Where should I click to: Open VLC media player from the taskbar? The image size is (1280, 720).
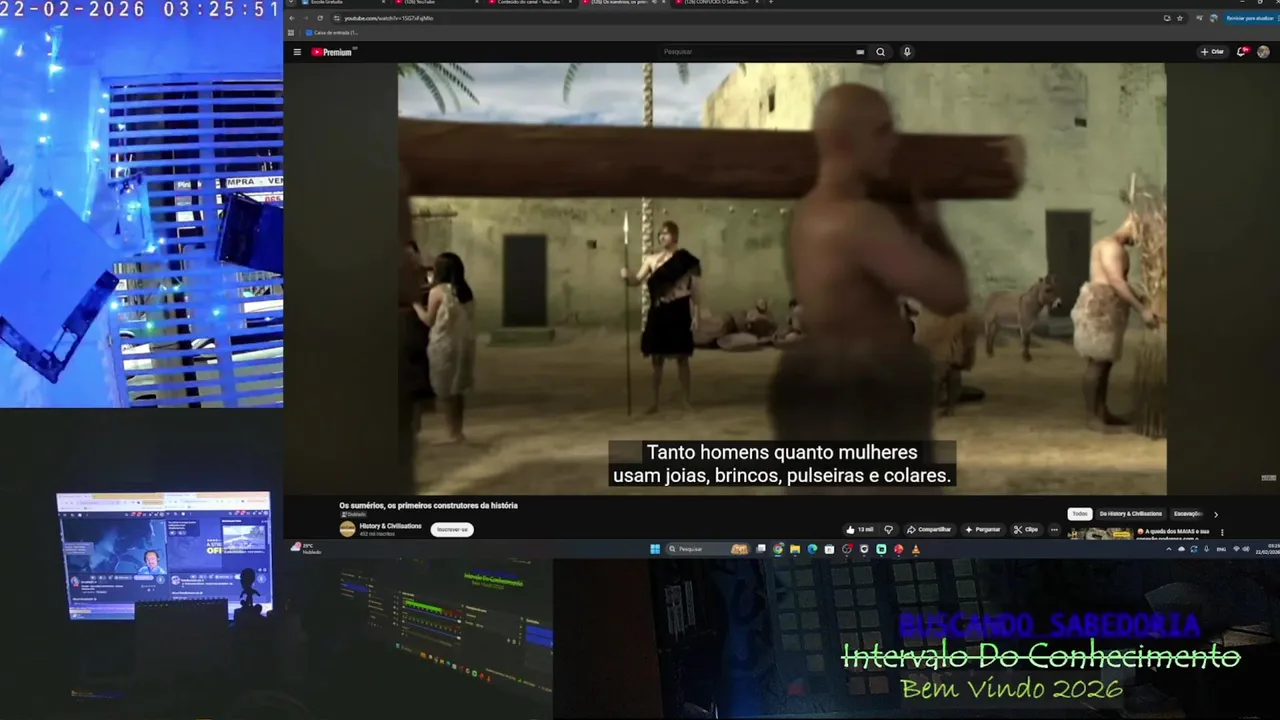[x=915, y=549]
